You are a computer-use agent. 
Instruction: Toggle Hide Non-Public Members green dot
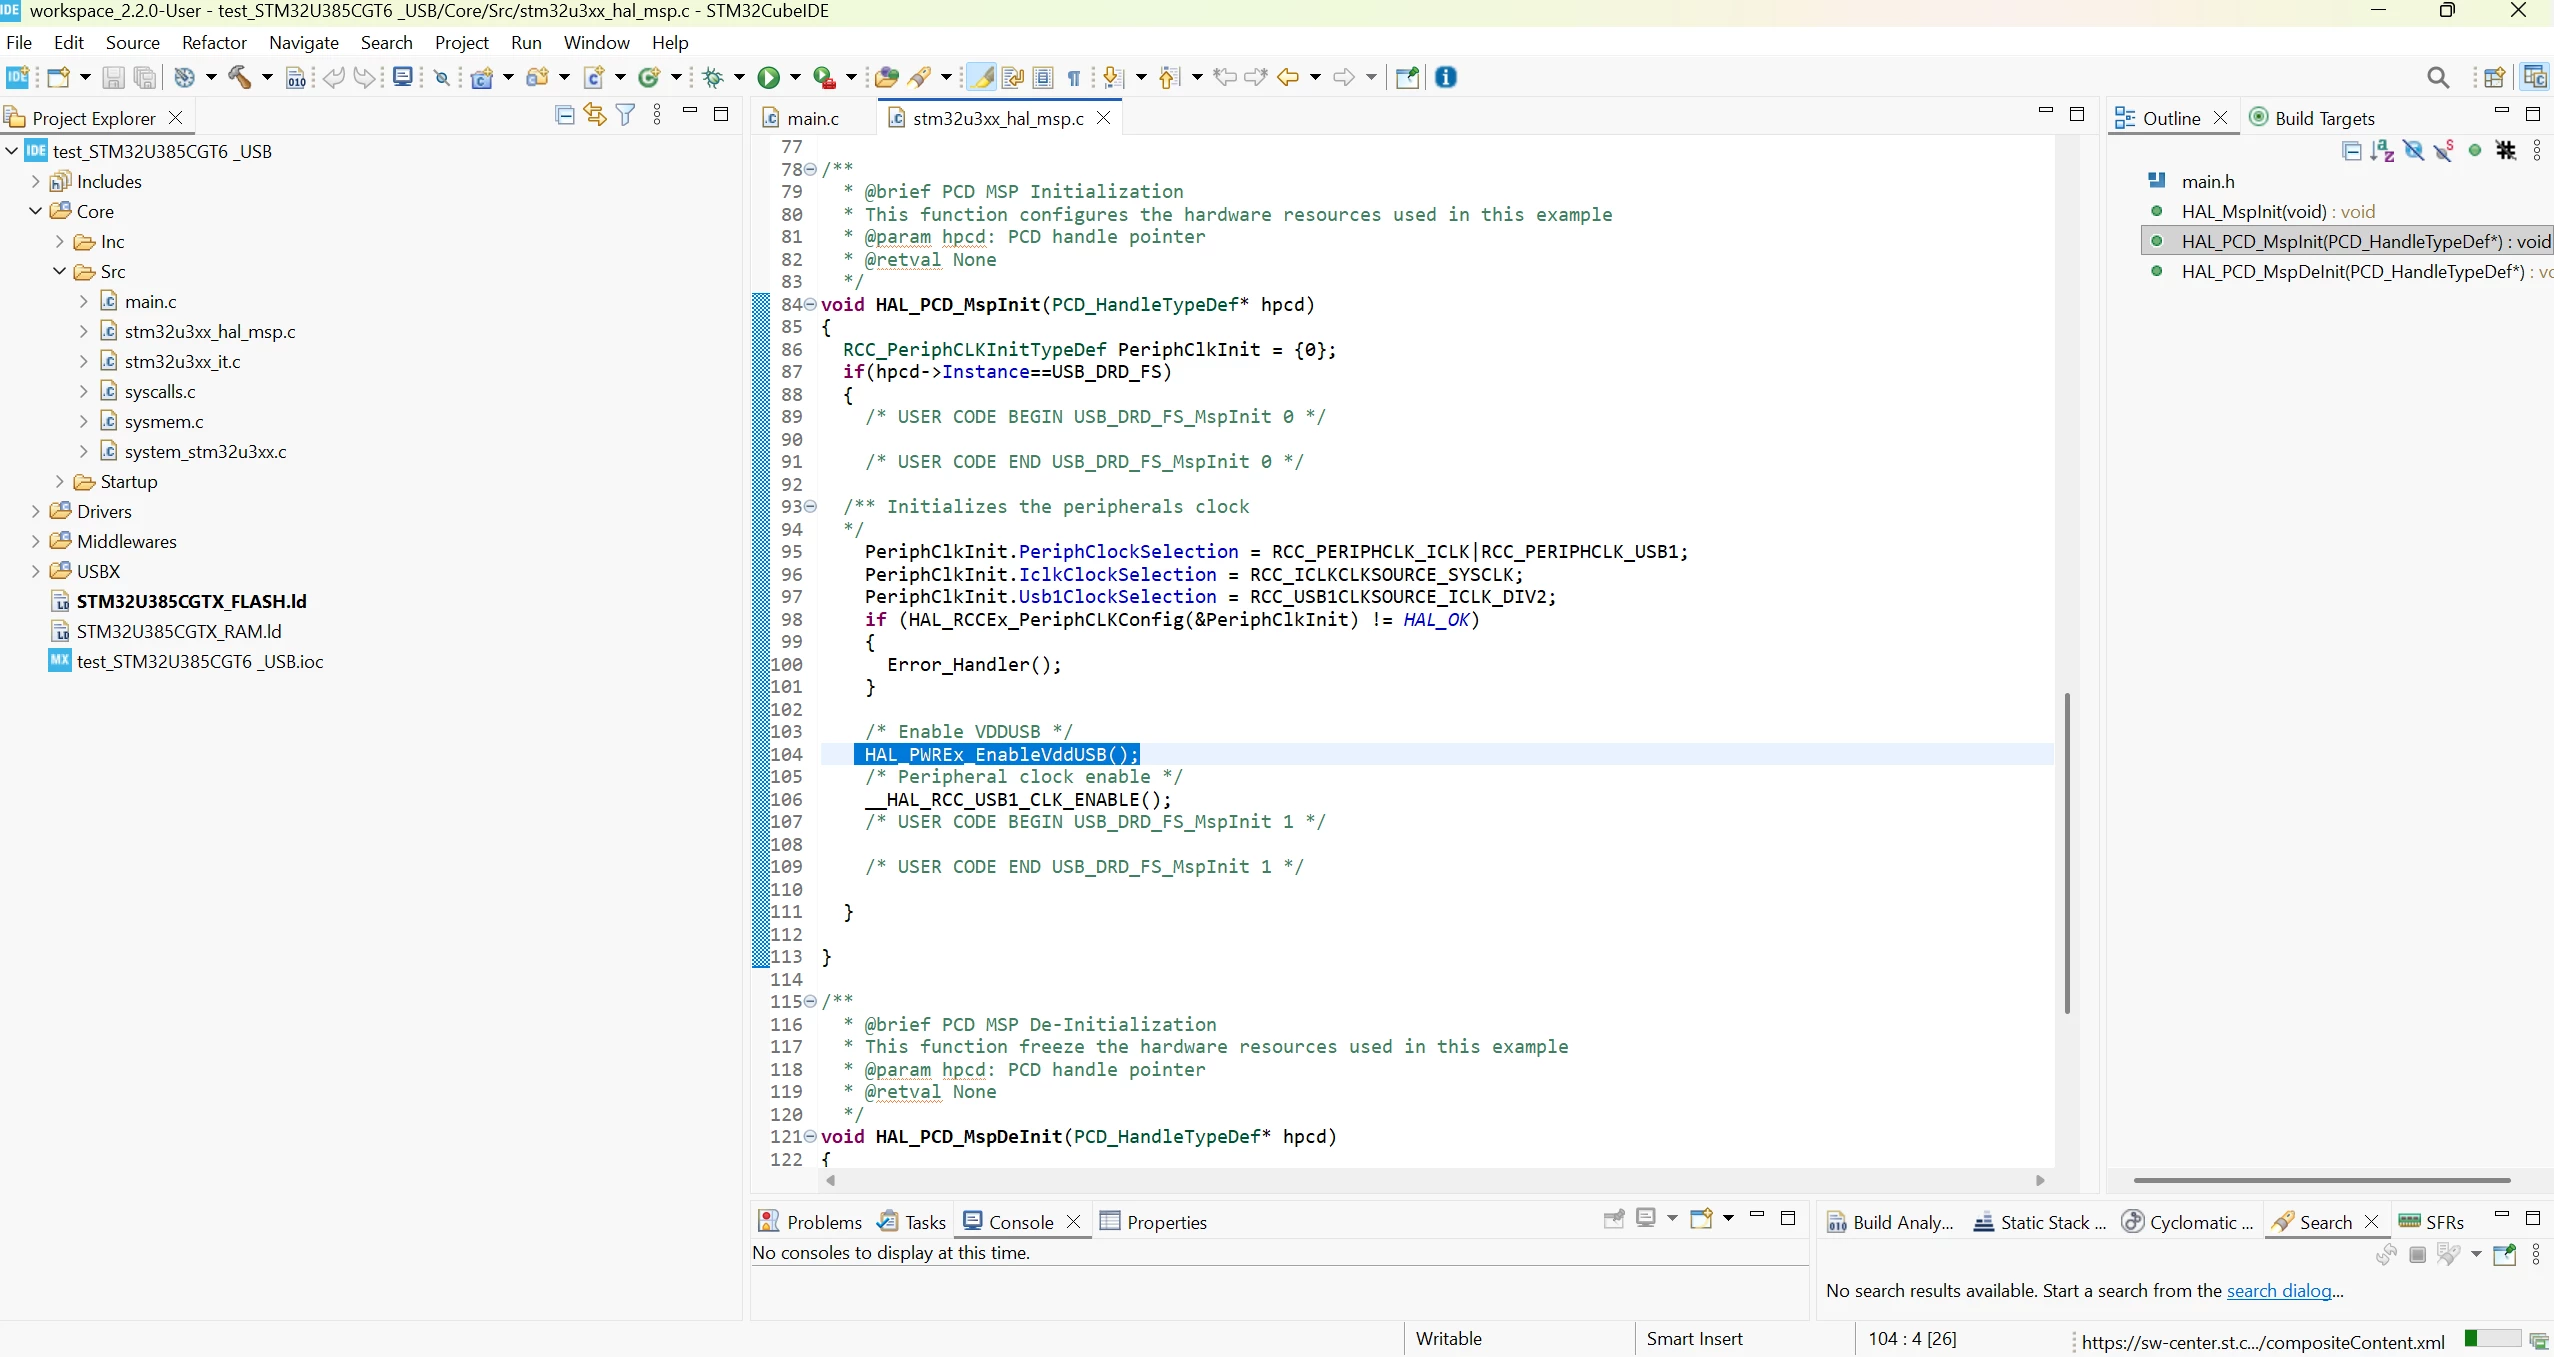[2475, 151]
